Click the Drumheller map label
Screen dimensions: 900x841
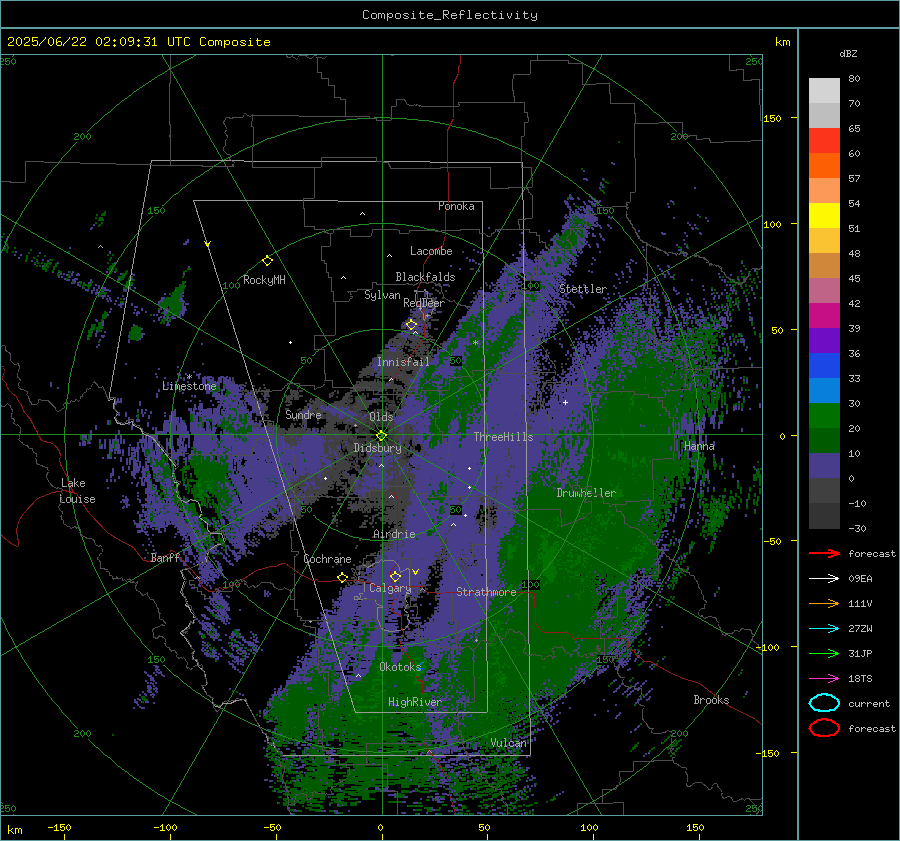click(586, 493)
